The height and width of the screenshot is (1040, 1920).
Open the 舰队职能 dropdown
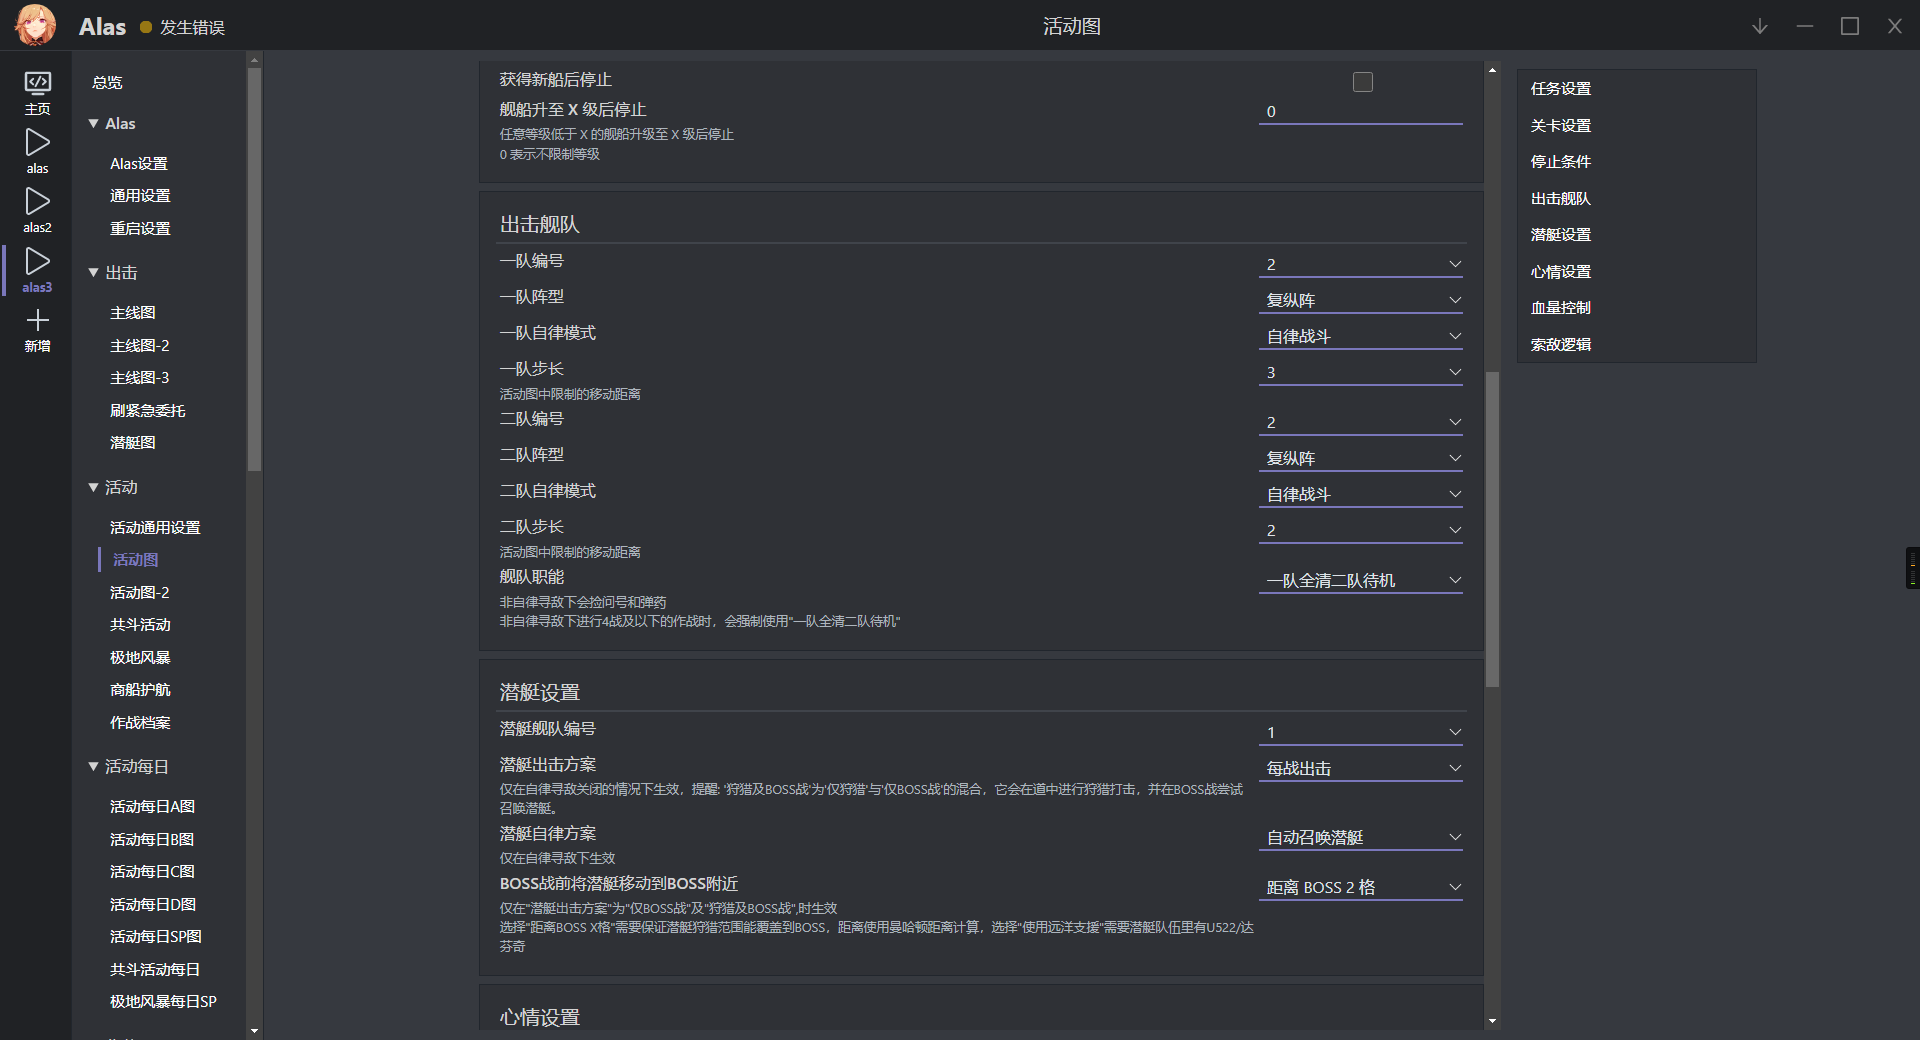tap(1360, 580)
